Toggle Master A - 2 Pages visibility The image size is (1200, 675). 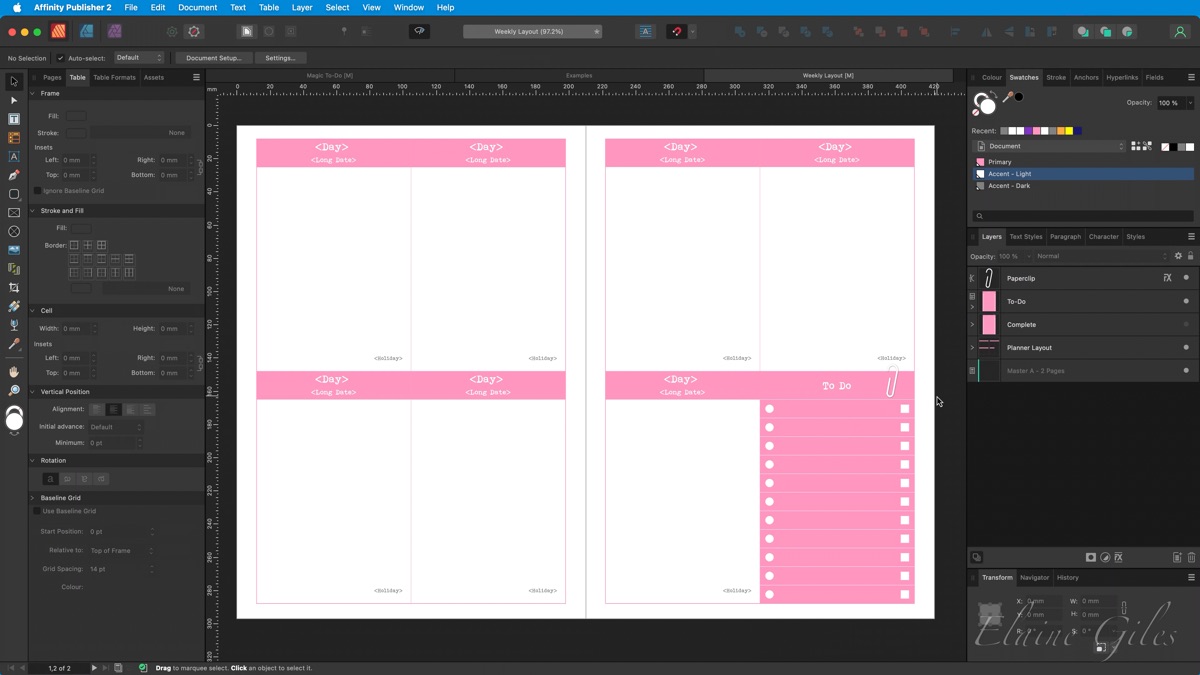[x=1186, y=370]
